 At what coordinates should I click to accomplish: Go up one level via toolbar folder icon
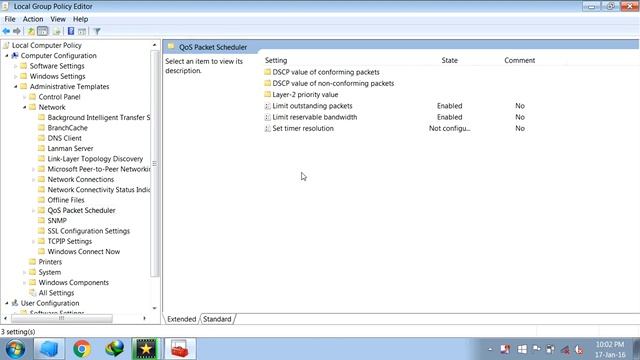click(x=31, y=31)
